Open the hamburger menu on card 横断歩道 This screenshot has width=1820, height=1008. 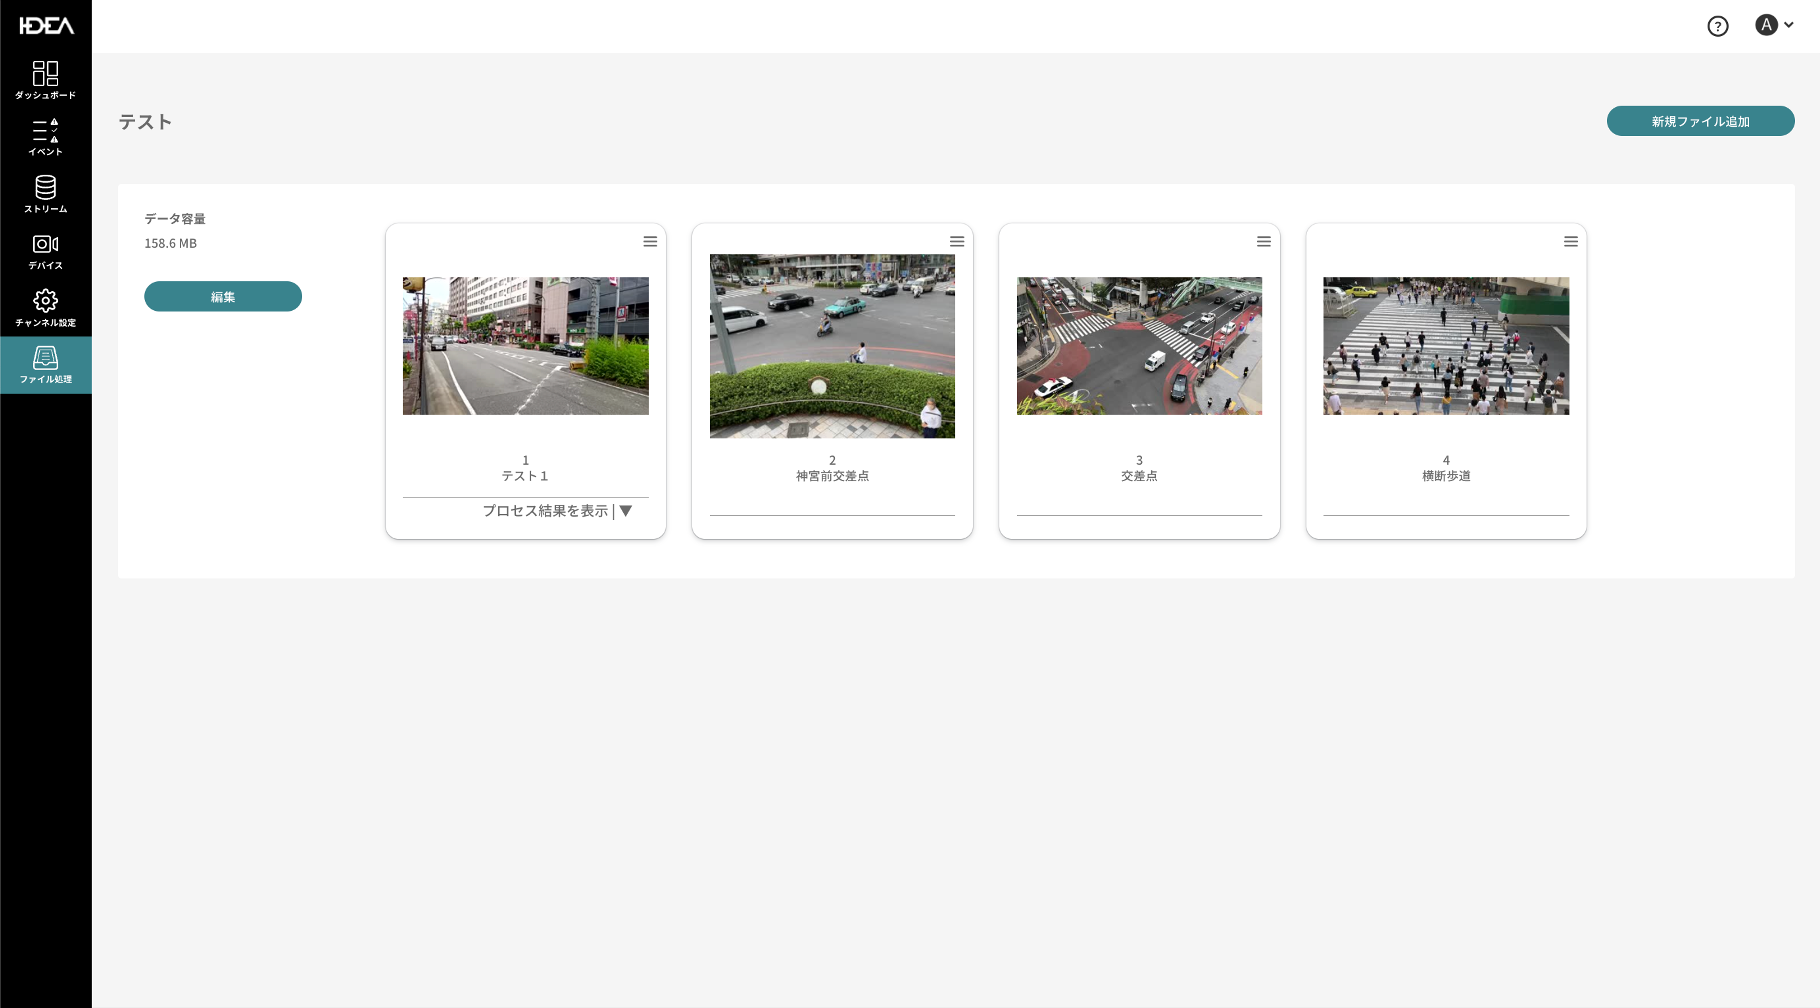[x=1571, y=241]
